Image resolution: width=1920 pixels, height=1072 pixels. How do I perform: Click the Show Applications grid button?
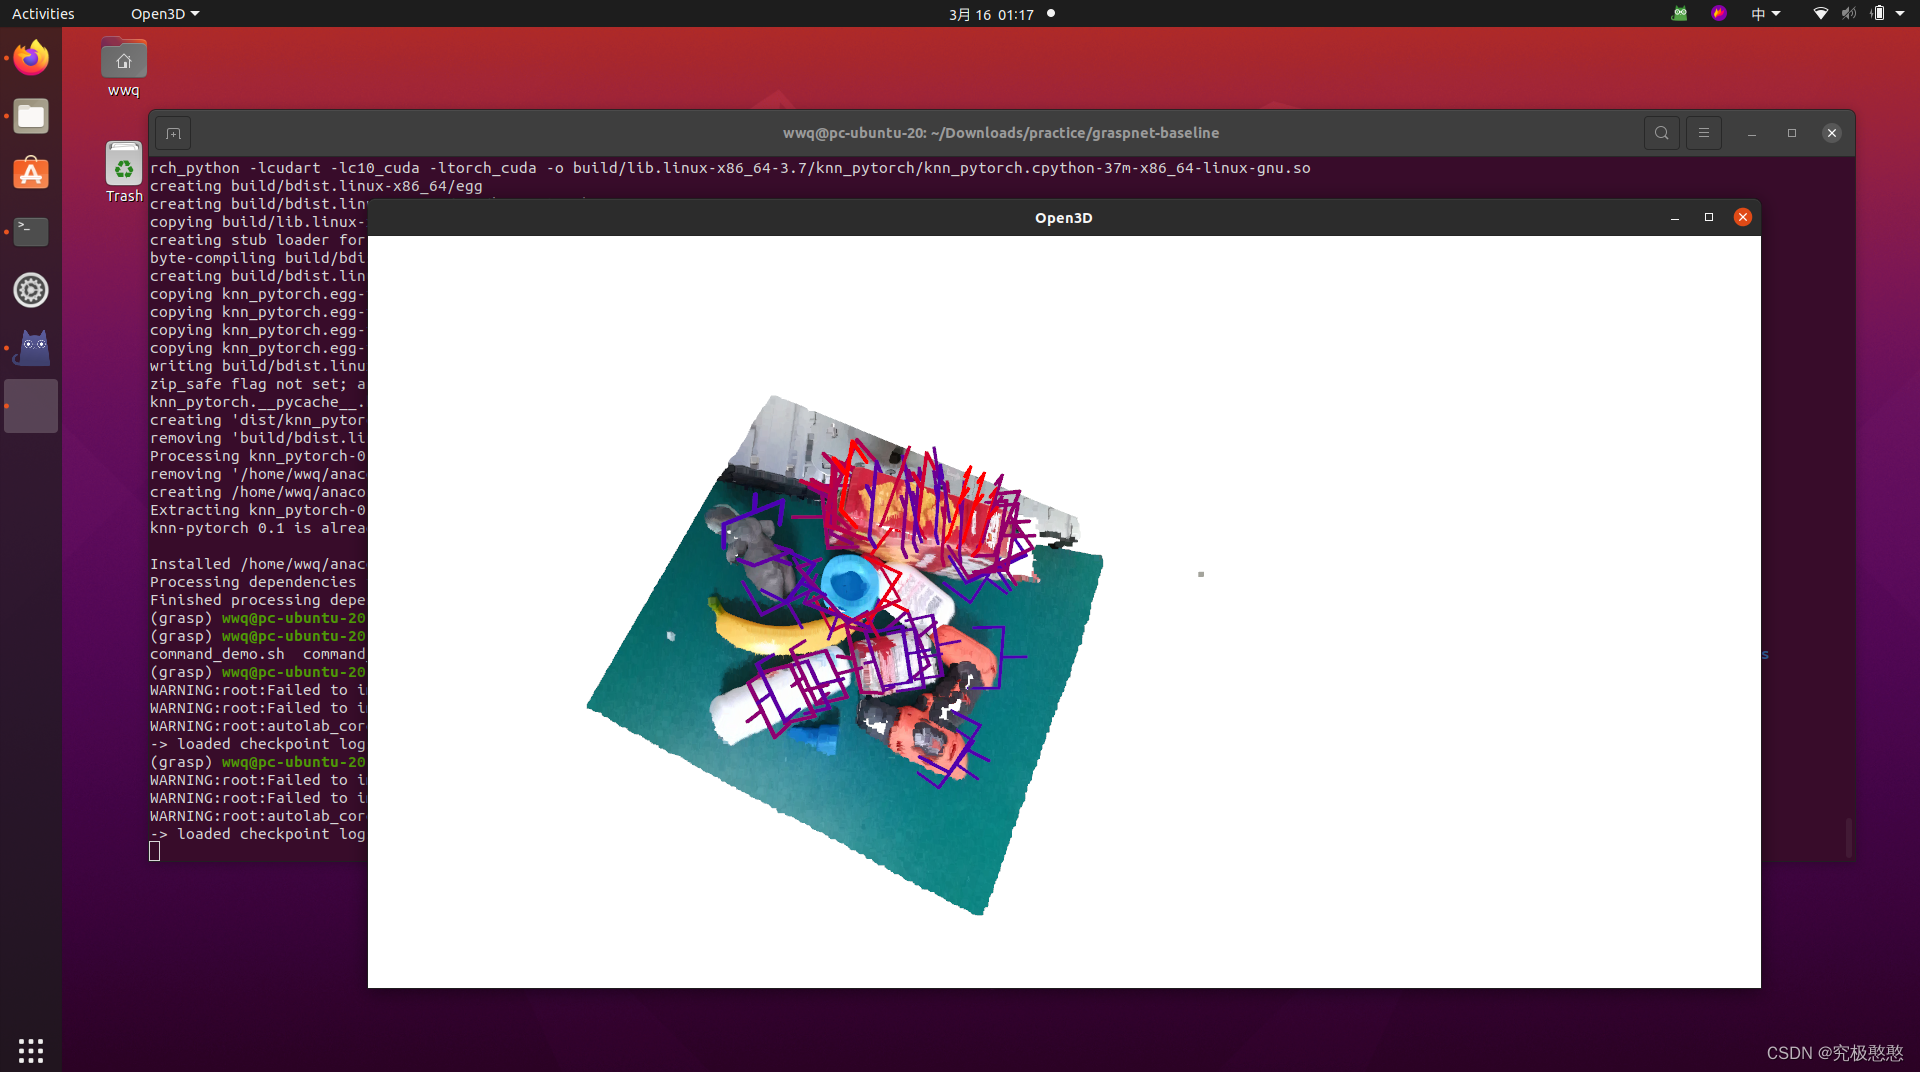point(30,1050)
